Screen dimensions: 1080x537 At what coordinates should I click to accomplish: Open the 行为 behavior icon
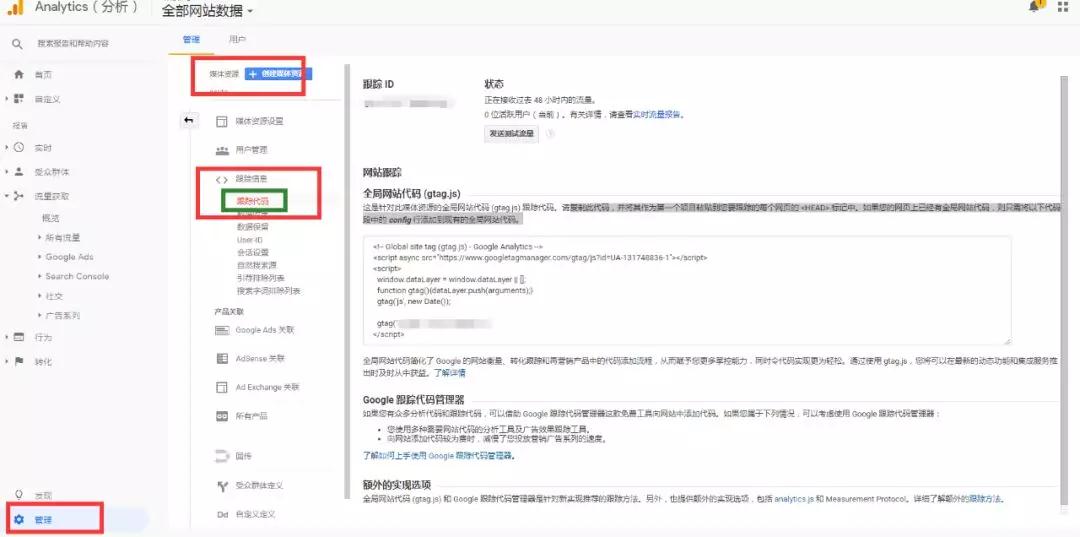coord(19,337)
